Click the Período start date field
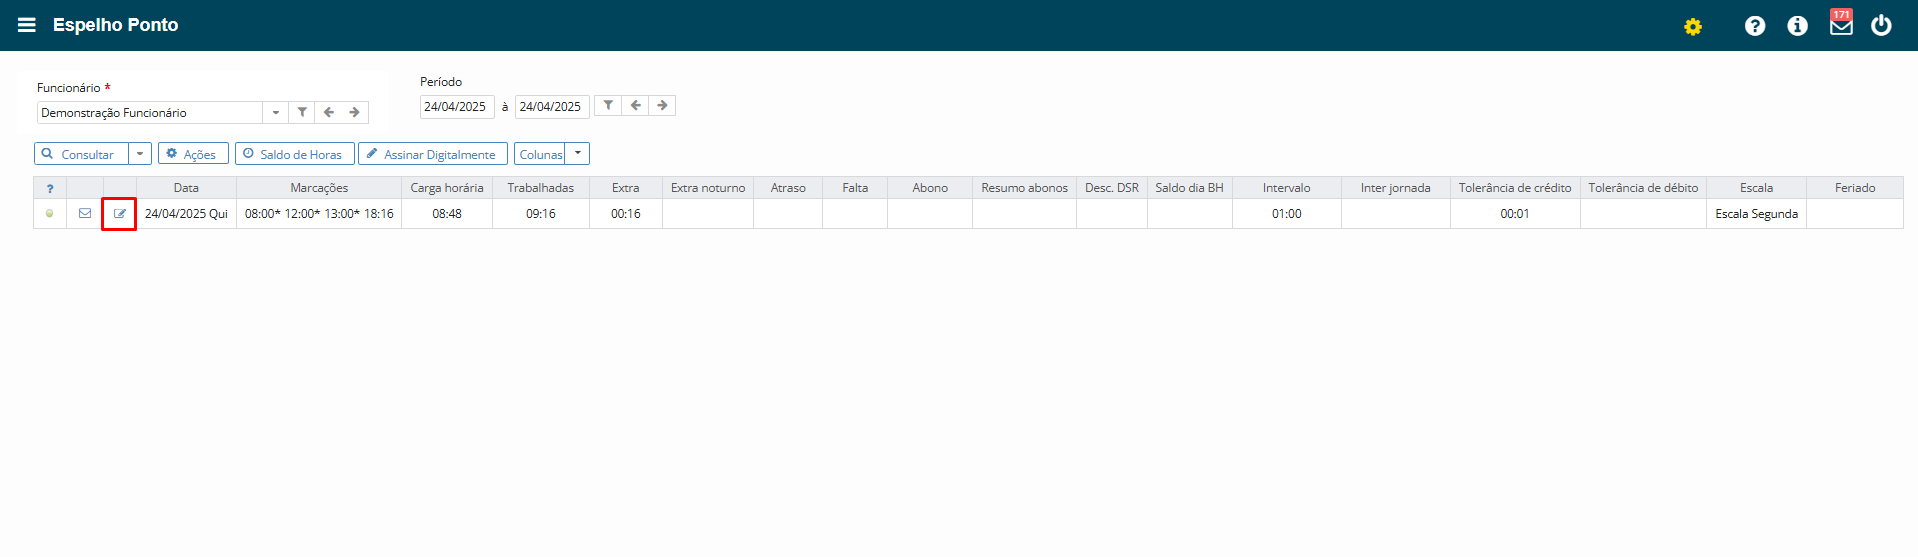The image size is (1918, 557). tap(457, 106)
